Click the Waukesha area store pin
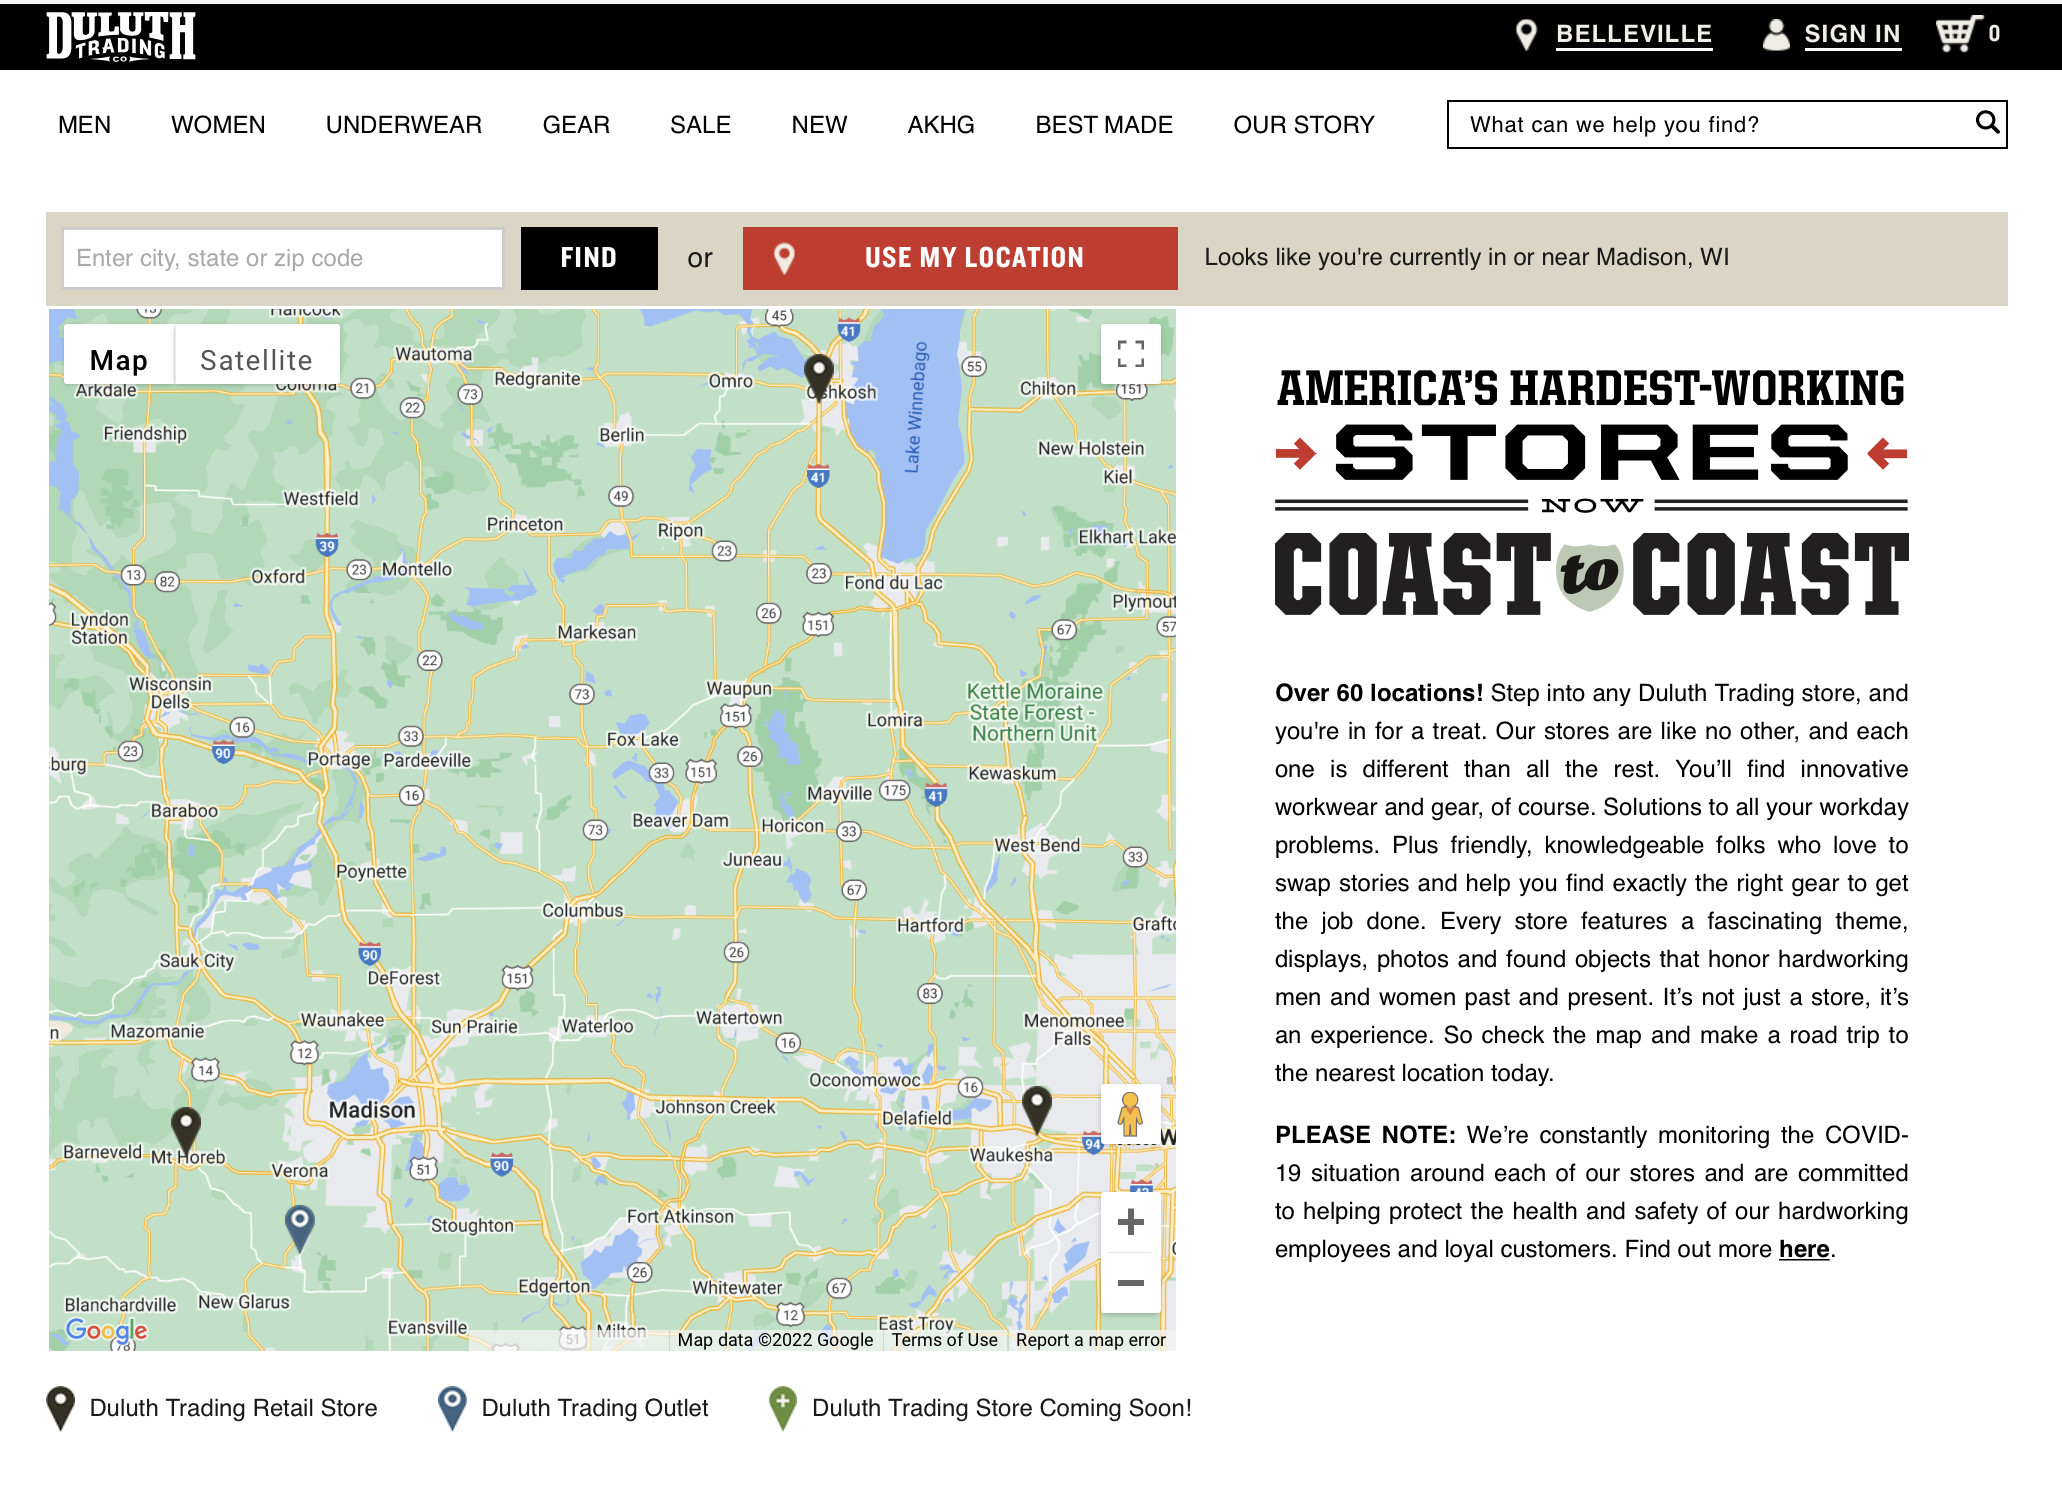Image resolution: width=2062 pixels, height=1490 pixels. (1037, 1106)
